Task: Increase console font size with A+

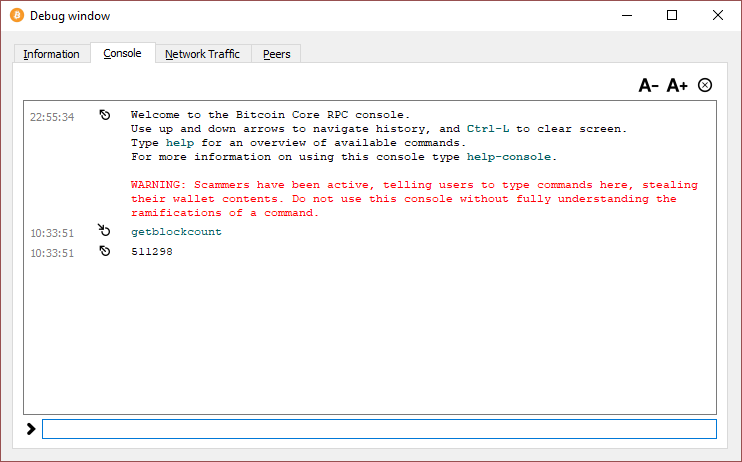Action: coord(677,86)
